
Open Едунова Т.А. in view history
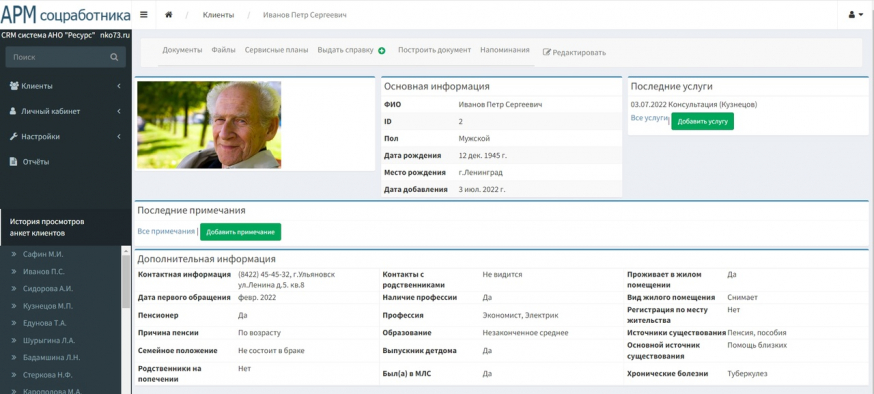click(x=45, y=323)
